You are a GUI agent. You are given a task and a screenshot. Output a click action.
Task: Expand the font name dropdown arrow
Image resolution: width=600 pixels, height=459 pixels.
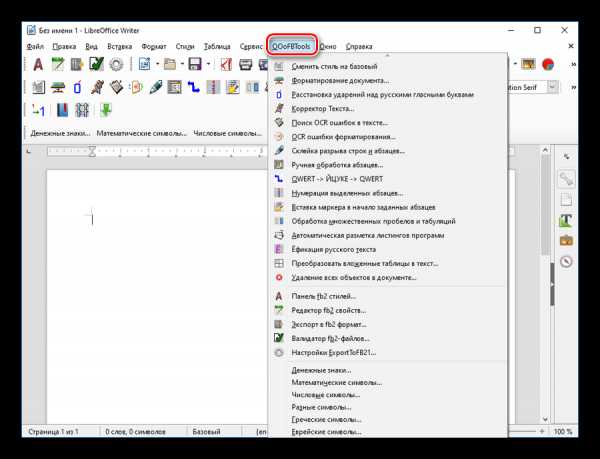click(x=557, y=88)
